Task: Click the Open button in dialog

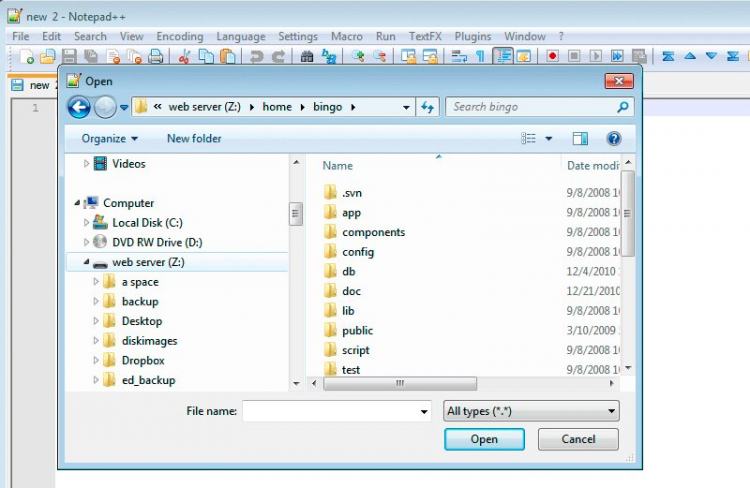Action: point(484,439)
